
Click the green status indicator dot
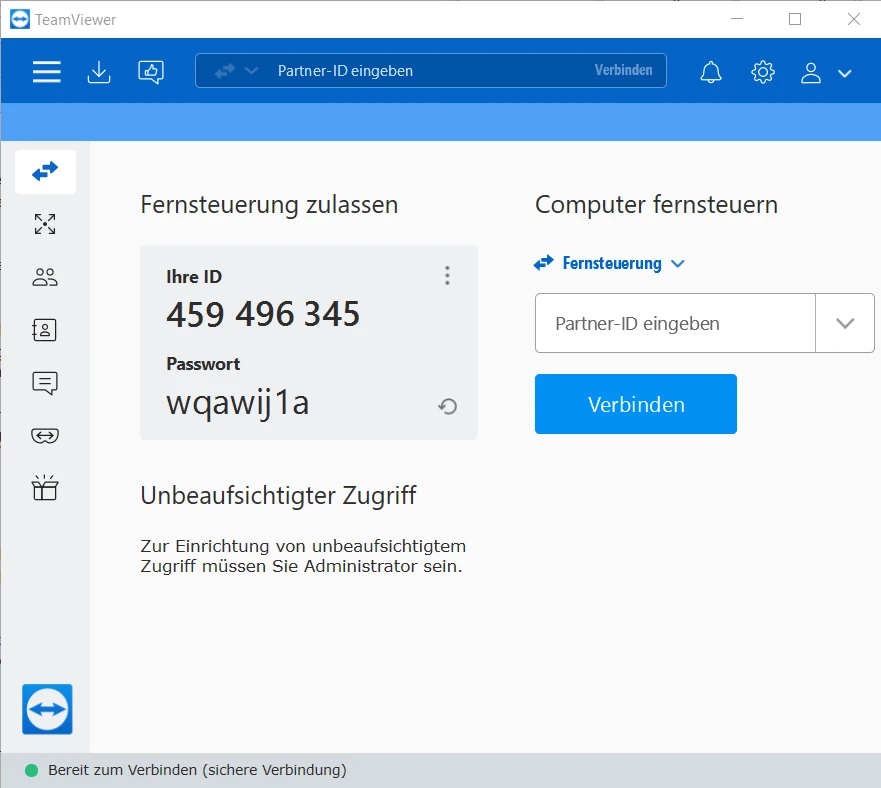(x=31, y=770)
